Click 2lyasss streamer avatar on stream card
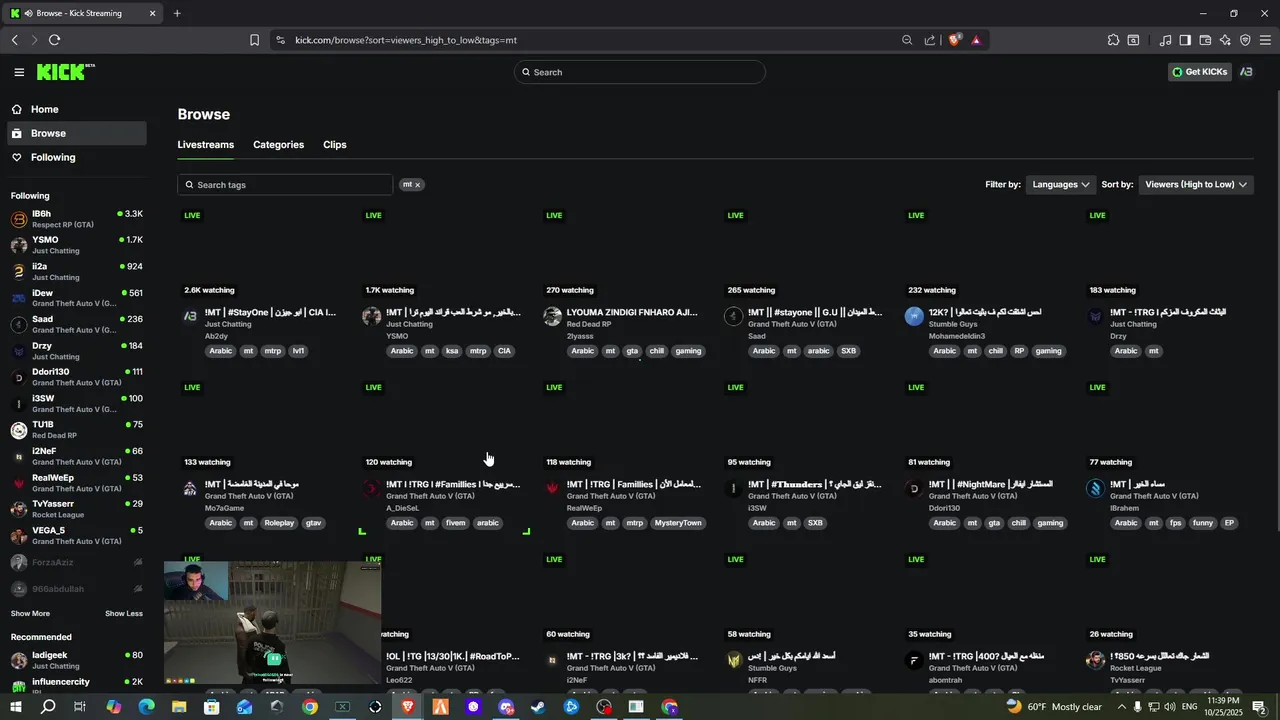The image size is (1280, 720). 552,316
